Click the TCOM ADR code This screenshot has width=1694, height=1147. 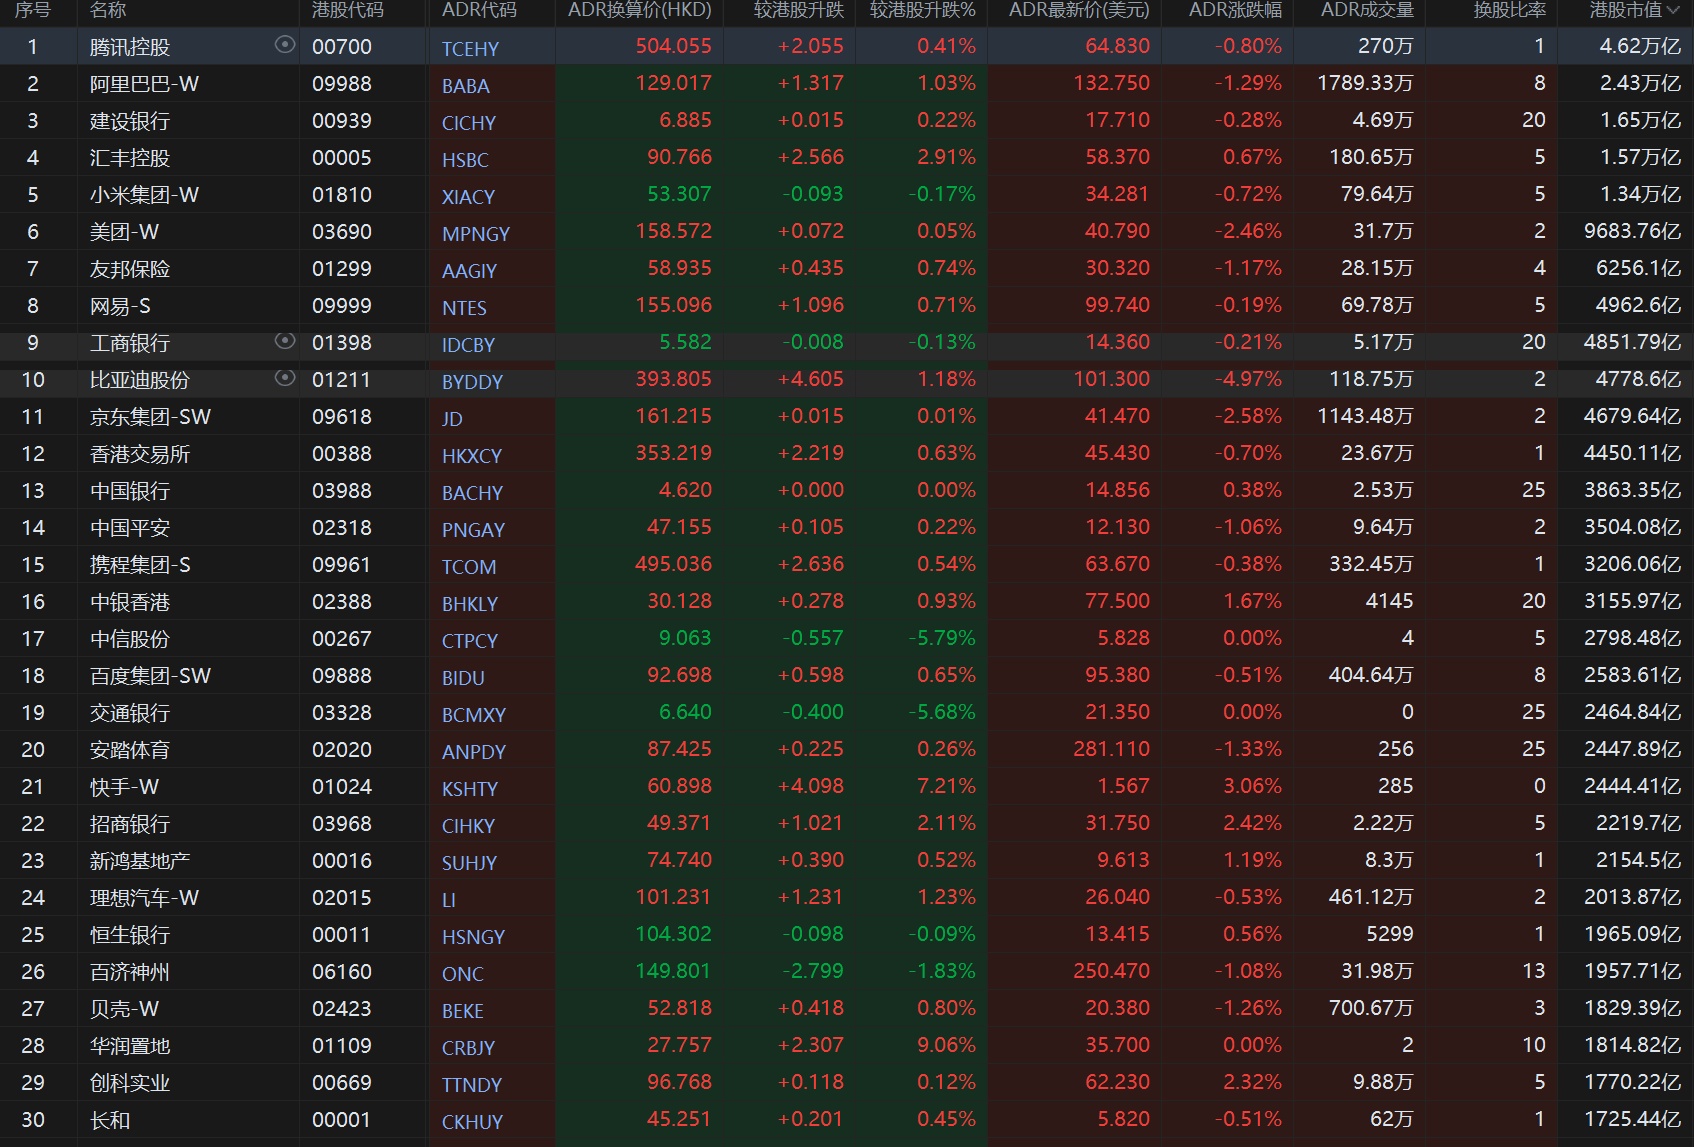click(469, 567)
